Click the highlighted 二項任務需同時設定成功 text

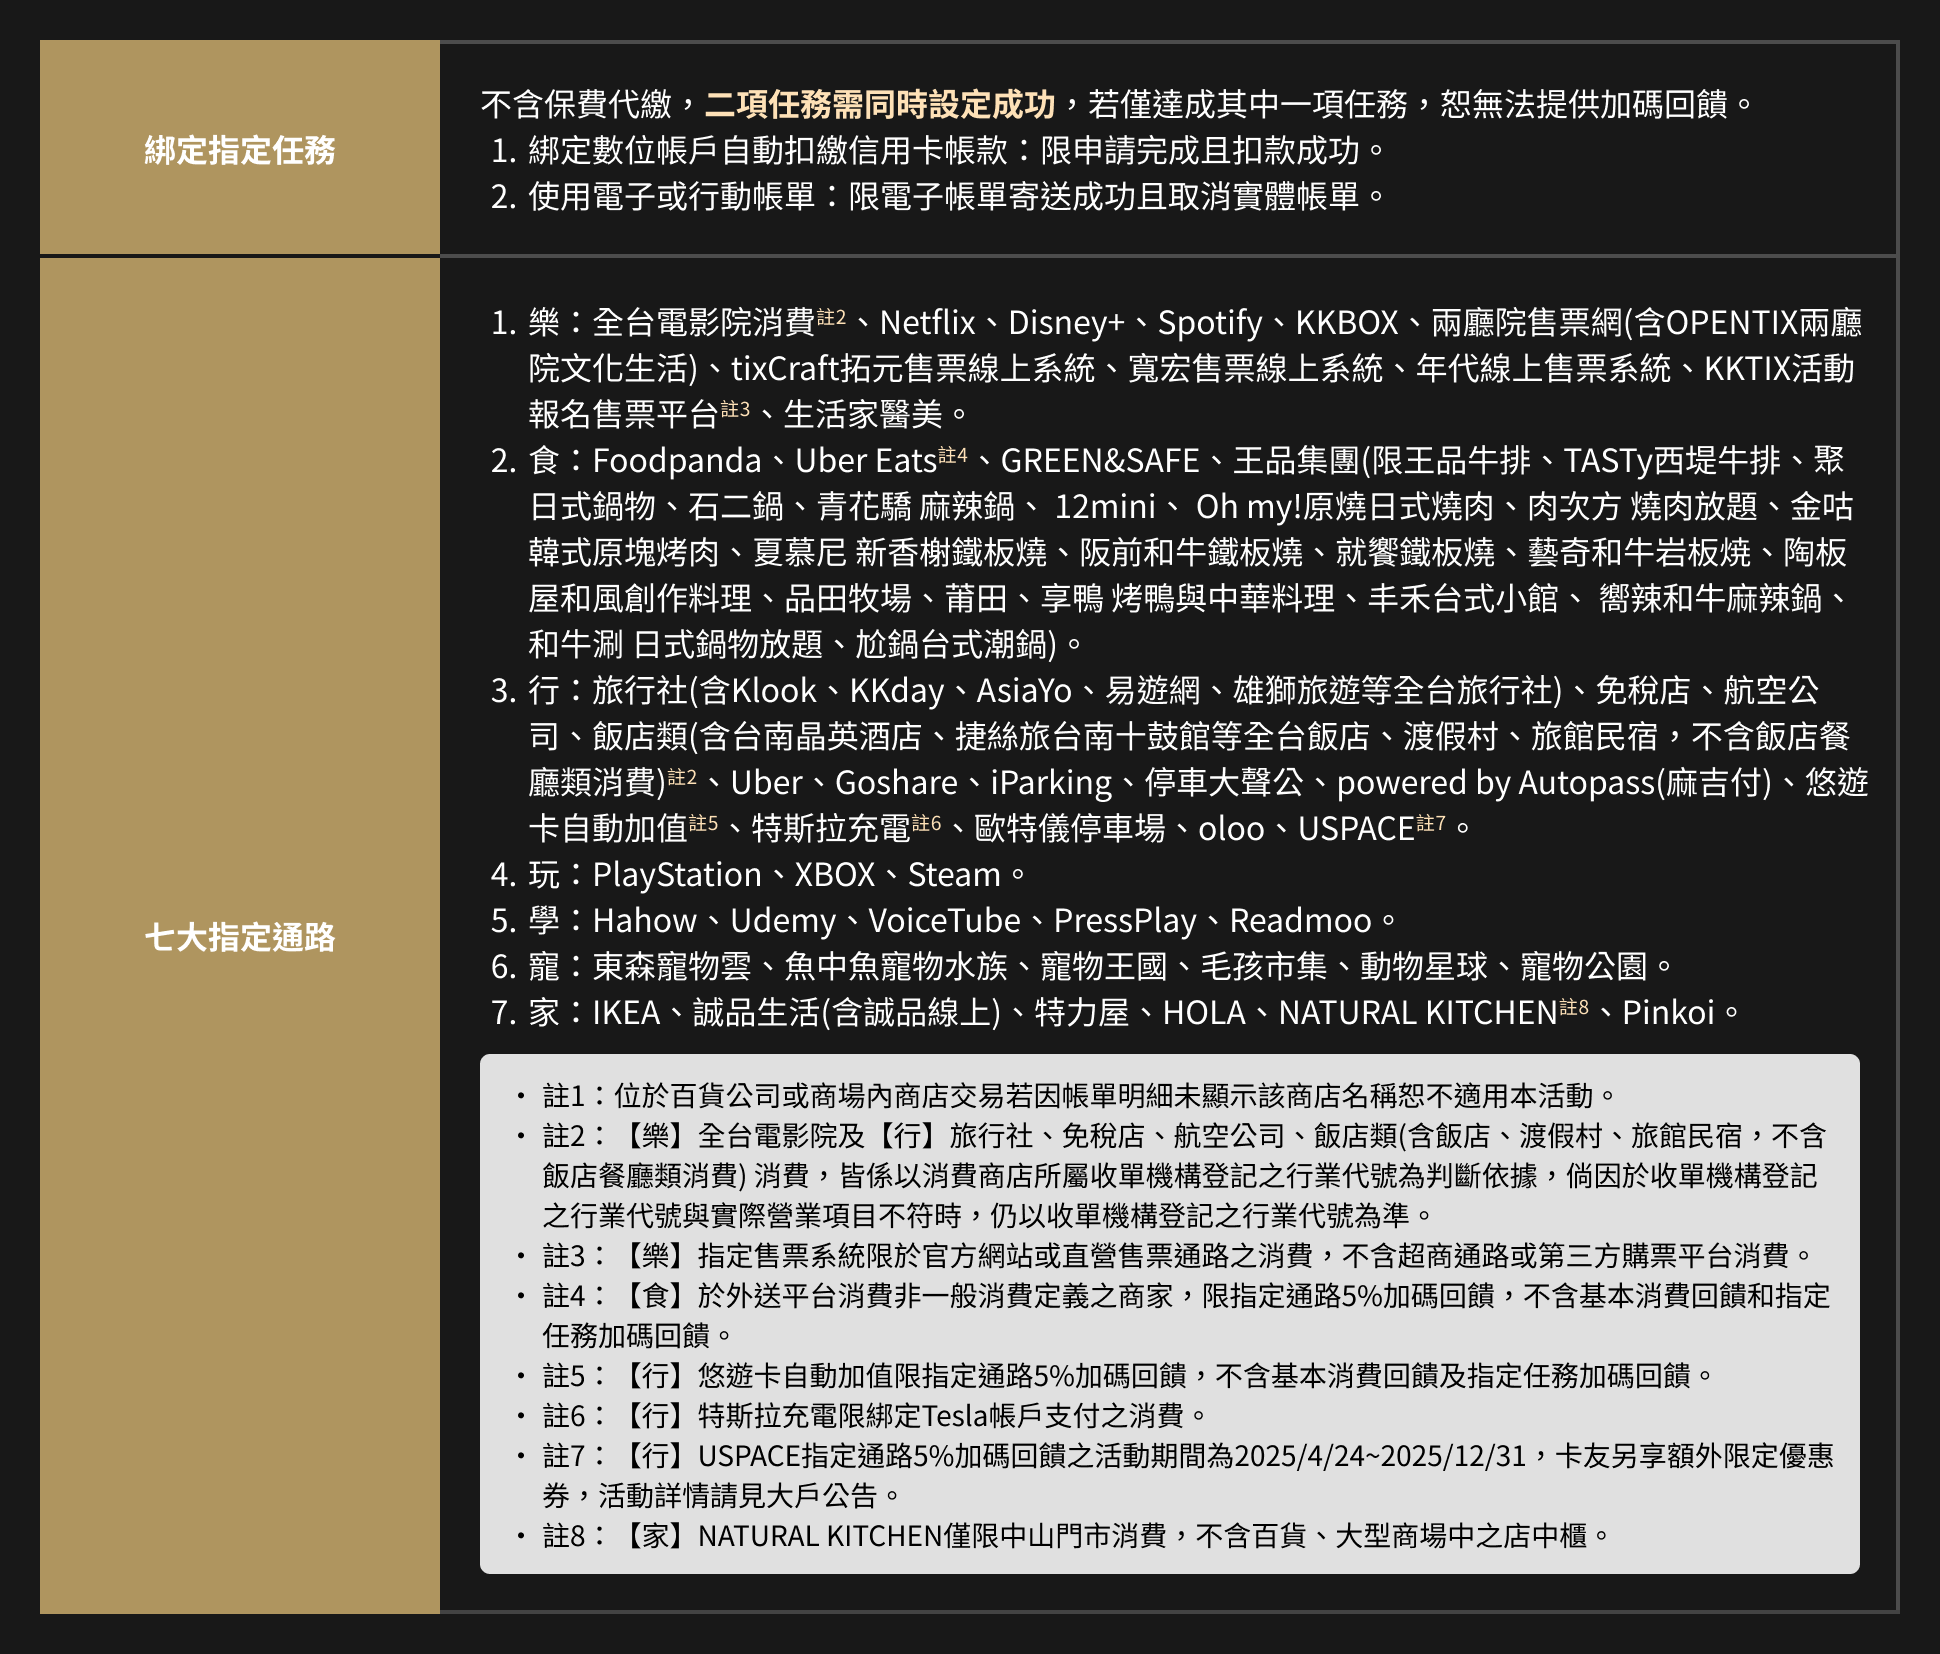(x=880, y=104)
